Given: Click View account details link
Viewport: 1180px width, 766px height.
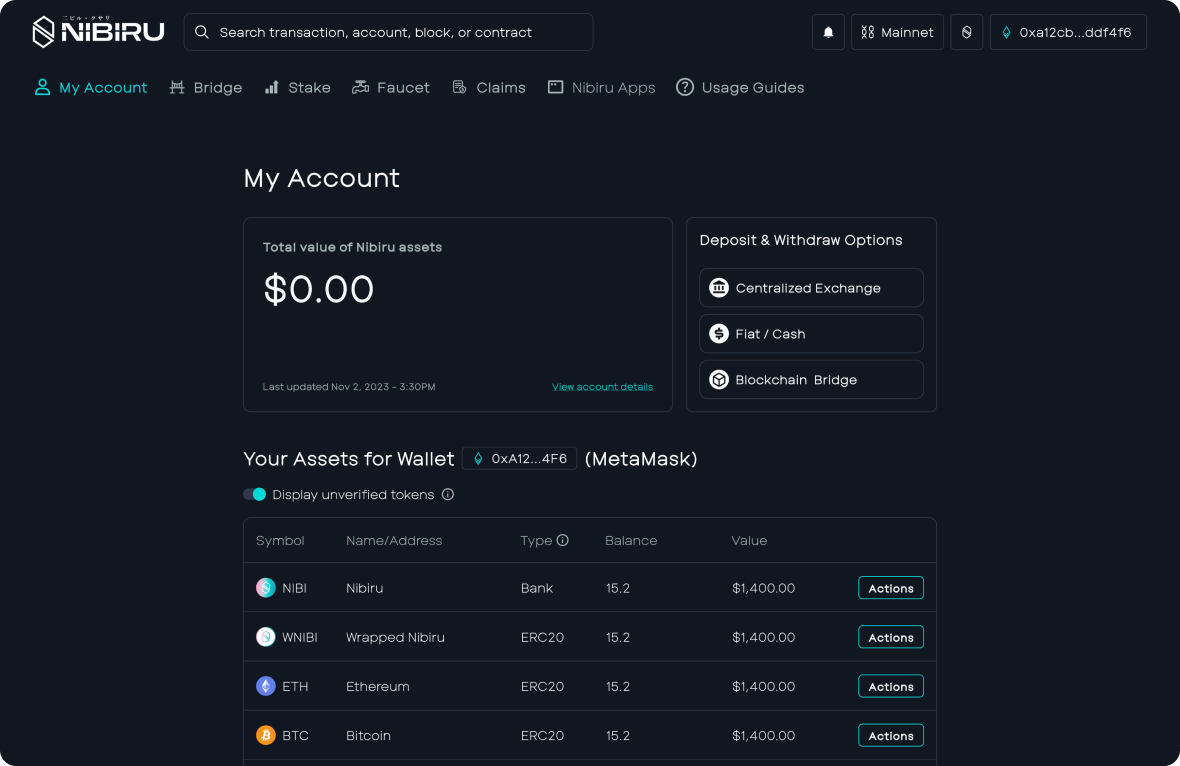Looking at the screenshot, I should coord(602,387).
